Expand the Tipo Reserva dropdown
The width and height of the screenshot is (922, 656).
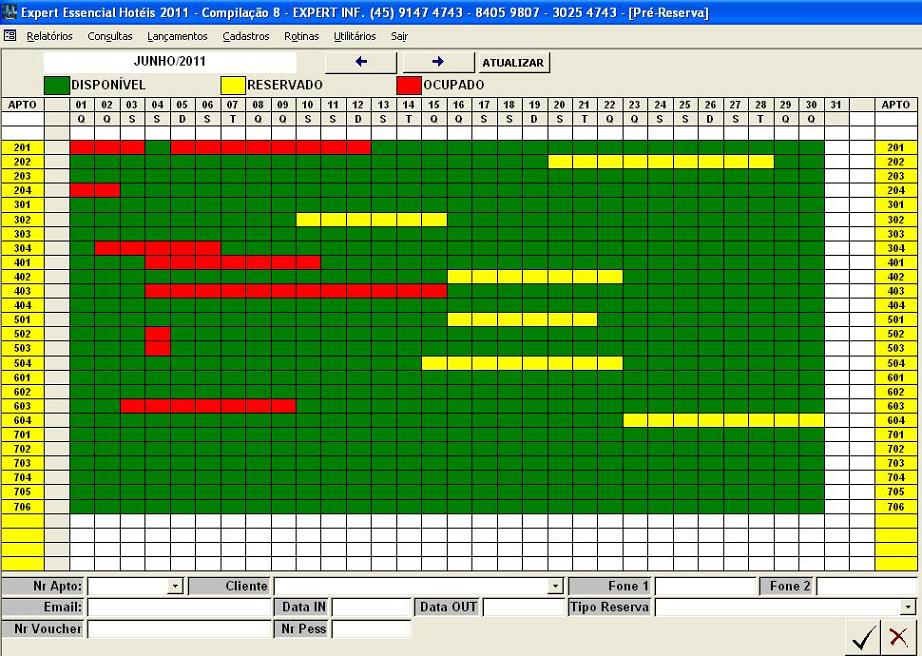[x=907, y=608]
